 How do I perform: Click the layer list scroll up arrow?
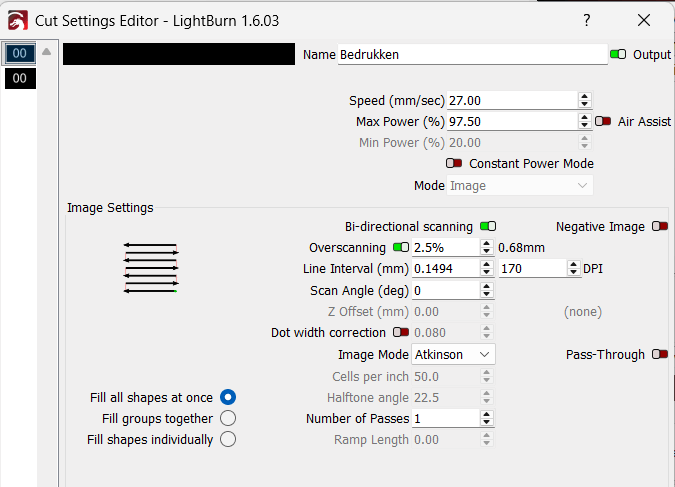click(x=46, y=52)
